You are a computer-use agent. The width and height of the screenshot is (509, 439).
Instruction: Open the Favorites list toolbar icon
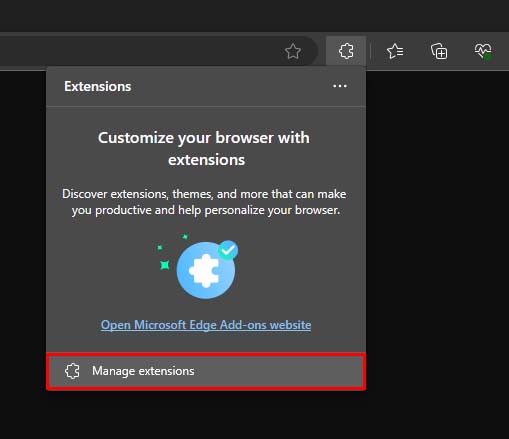pyautogui.click(x=395, y=51)
